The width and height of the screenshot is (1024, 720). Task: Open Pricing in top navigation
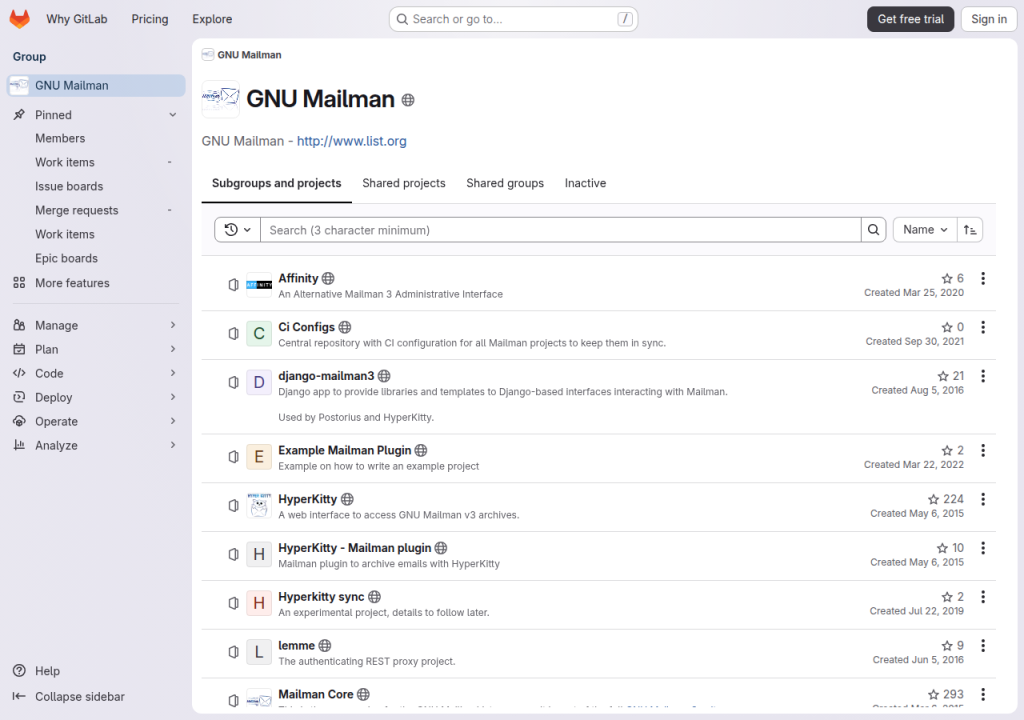point(150,19)
